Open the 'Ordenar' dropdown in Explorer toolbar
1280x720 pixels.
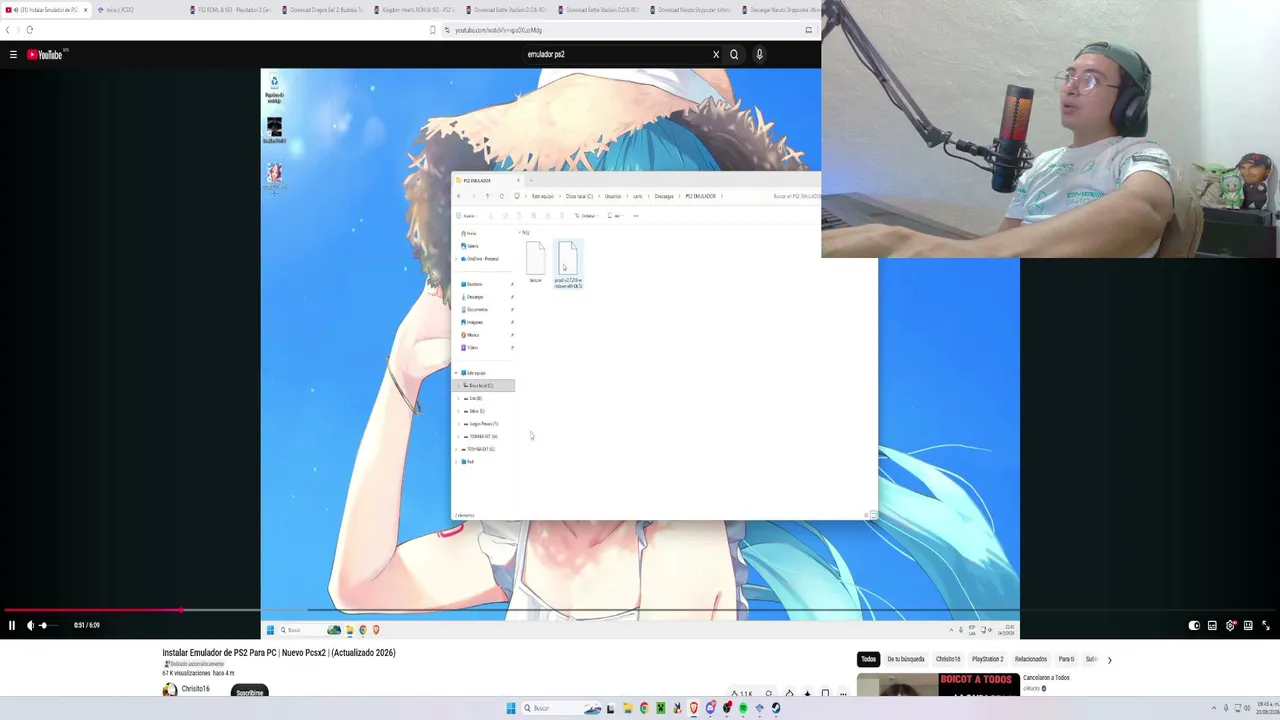585,216
